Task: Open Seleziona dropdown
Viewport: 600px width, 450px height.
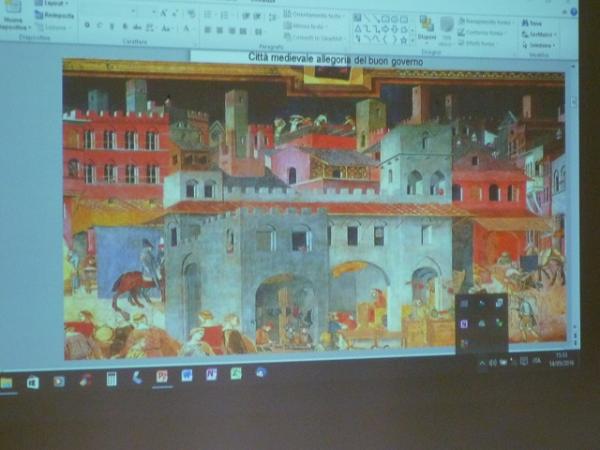Action: point(539,45)
